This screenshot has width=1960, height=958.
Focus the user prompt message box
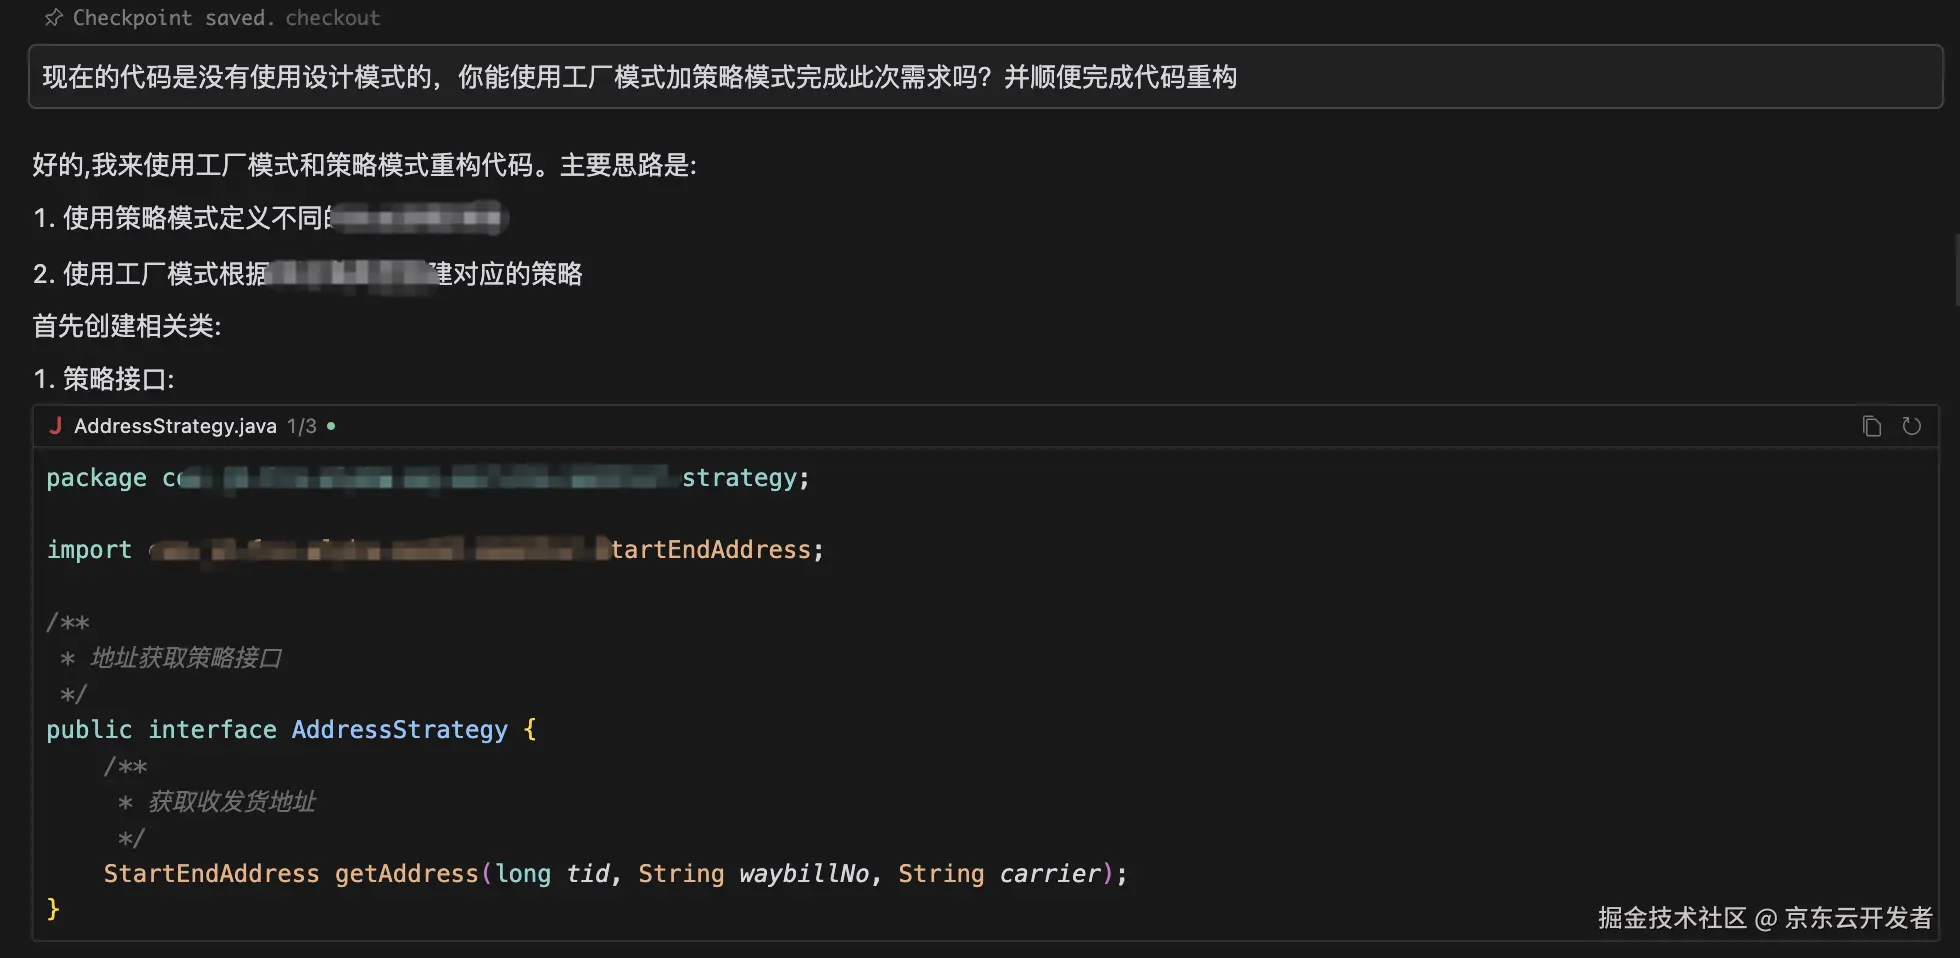[985, 77]
